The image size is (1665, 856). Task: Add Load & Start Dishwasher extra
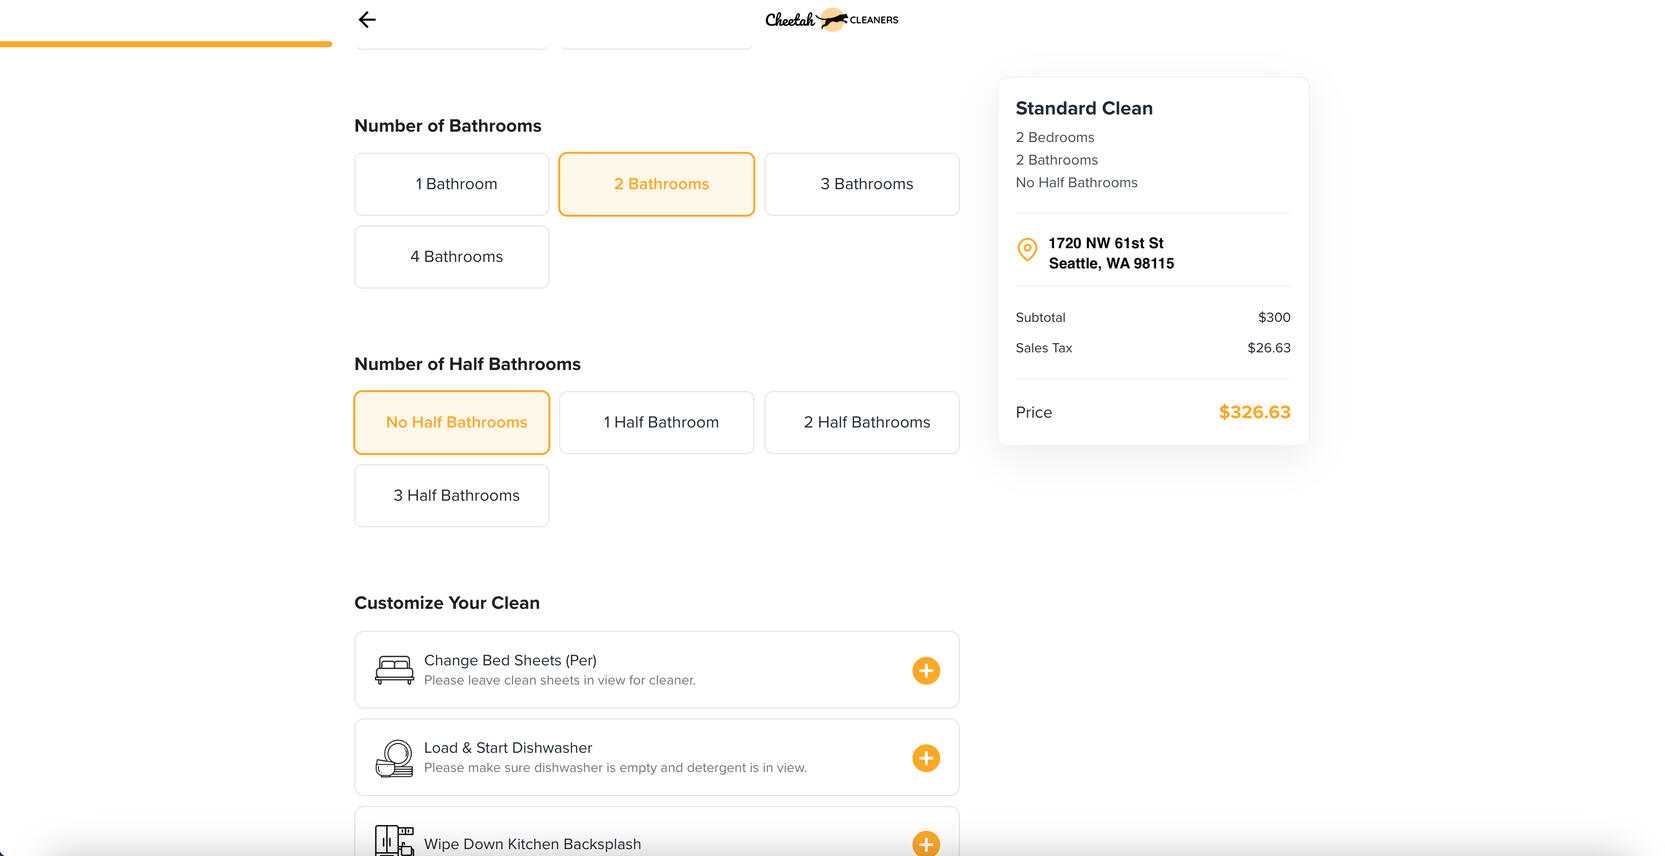[x=926, y=758]
